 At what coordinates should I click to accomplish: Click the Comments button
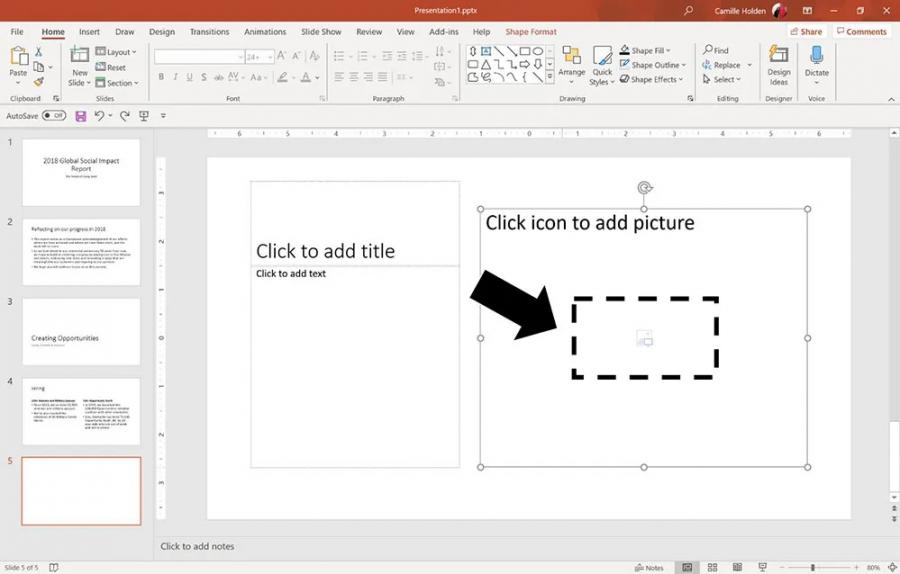click(862, 32)
